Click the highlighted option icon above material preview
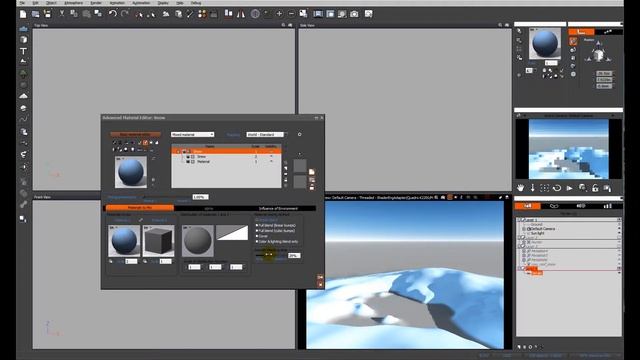Viewport: 640px width, 360px height. 145,142
